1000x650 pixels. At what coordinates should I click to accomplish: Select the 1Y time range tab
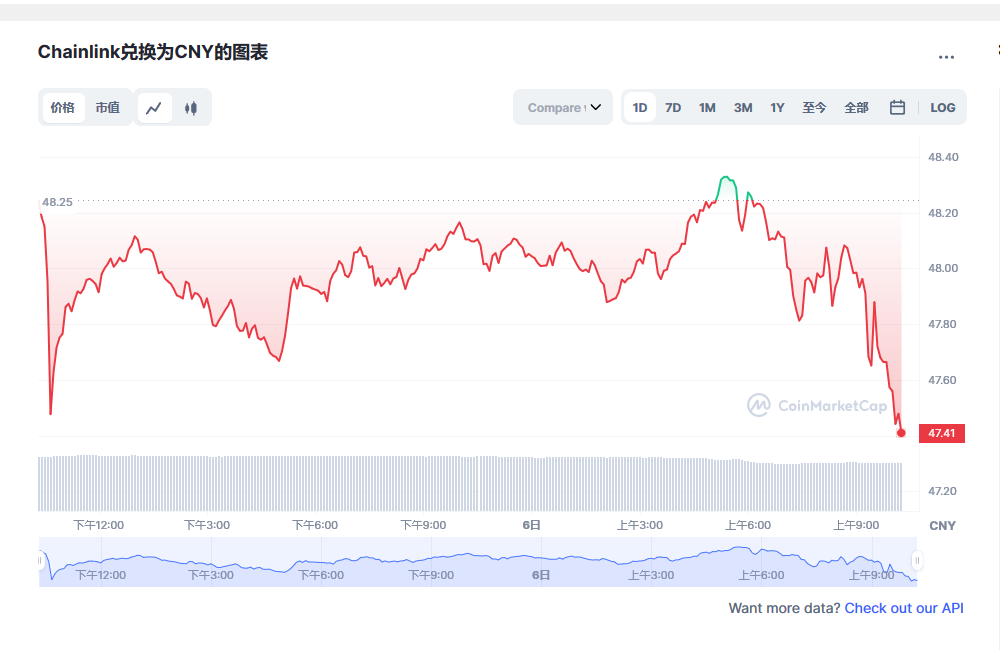777,107
